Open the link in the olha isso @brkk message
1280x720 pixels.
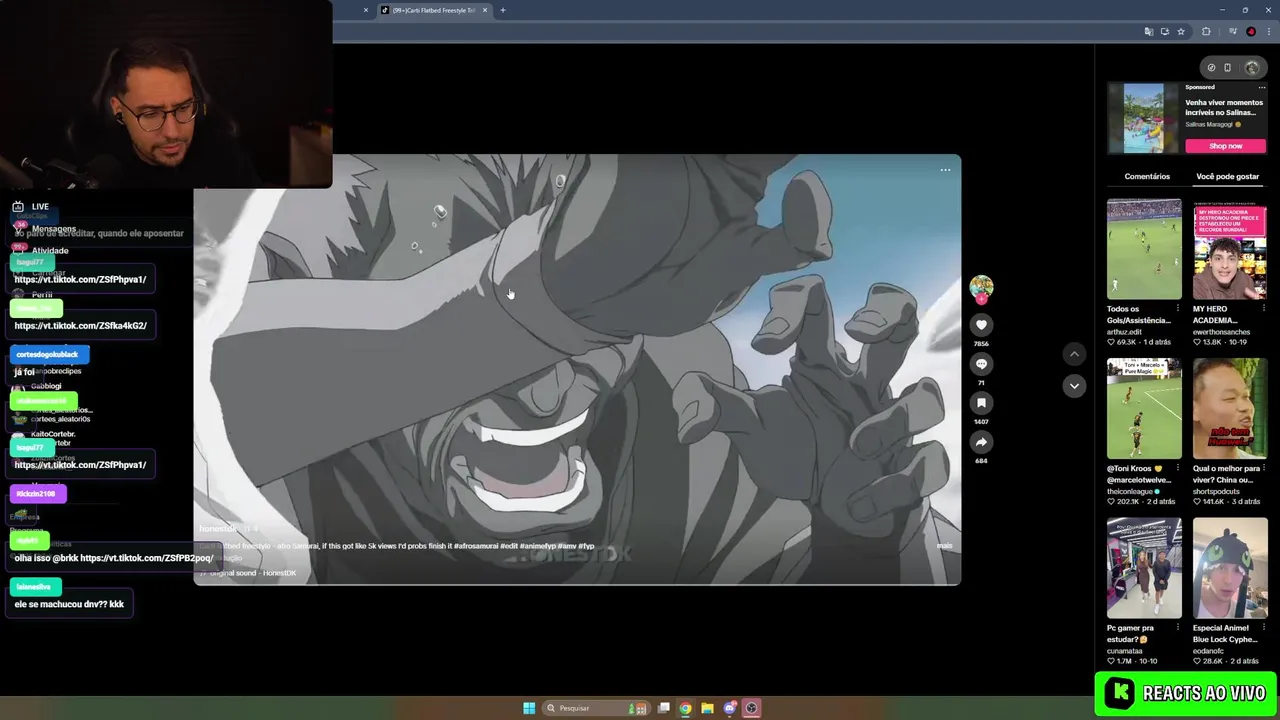click(146, 558)
